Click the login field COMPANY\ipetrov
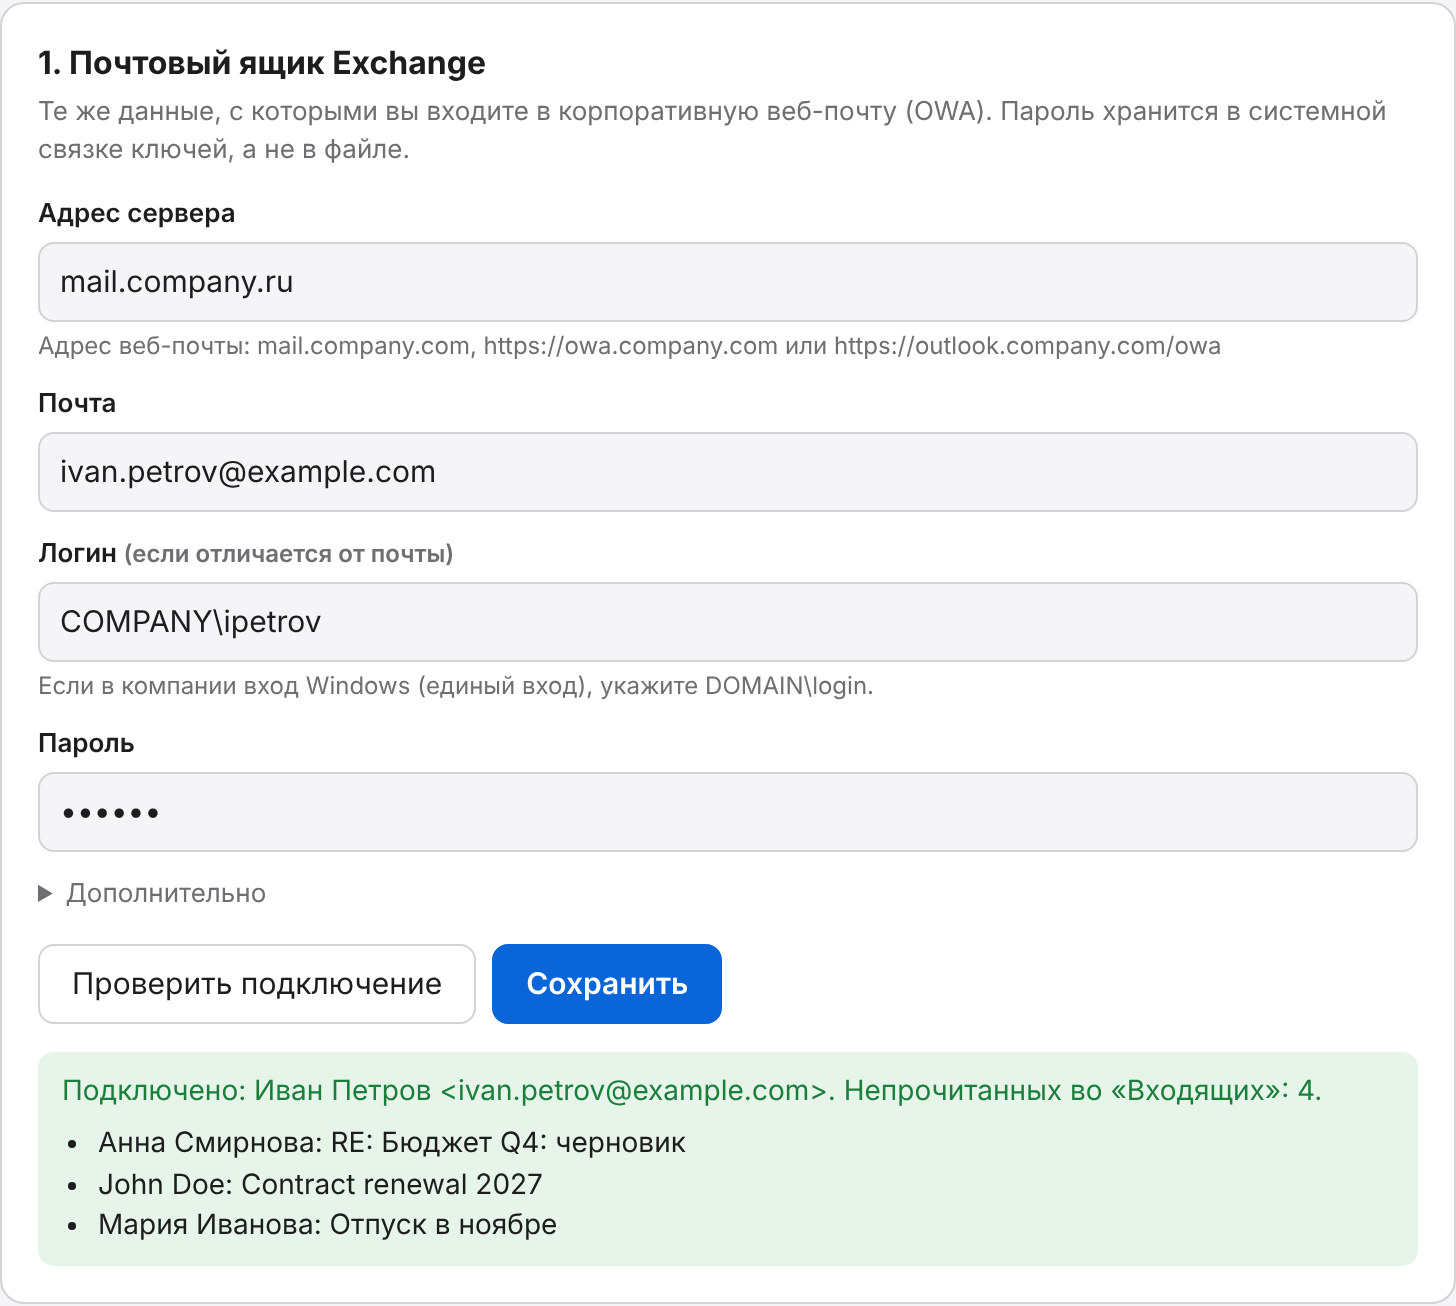Image resolution: width=1456 pixels, height=1306 pixels. point(727,622)
